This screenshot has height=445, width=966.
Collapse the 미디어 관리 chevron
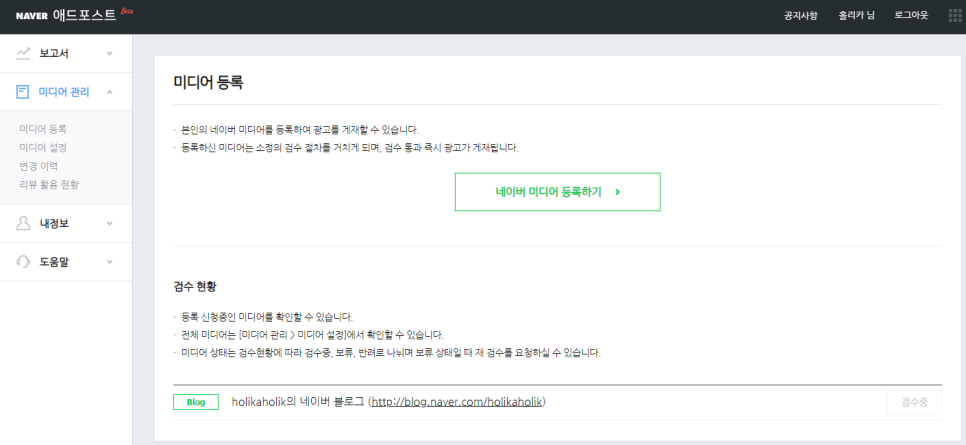pos(110,92)
